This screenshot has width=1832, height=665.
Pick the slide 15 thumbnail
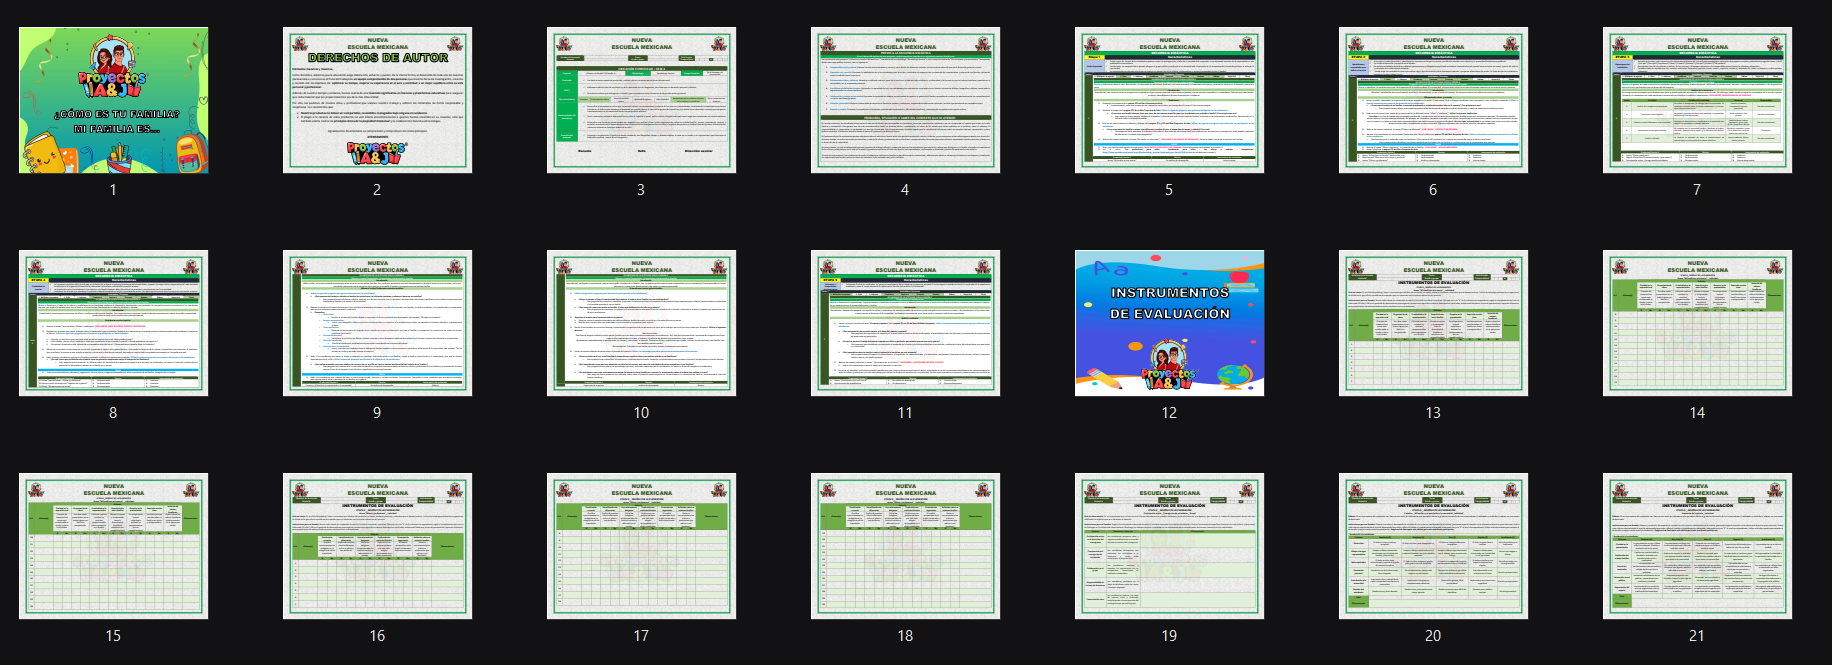pos(113,546)
